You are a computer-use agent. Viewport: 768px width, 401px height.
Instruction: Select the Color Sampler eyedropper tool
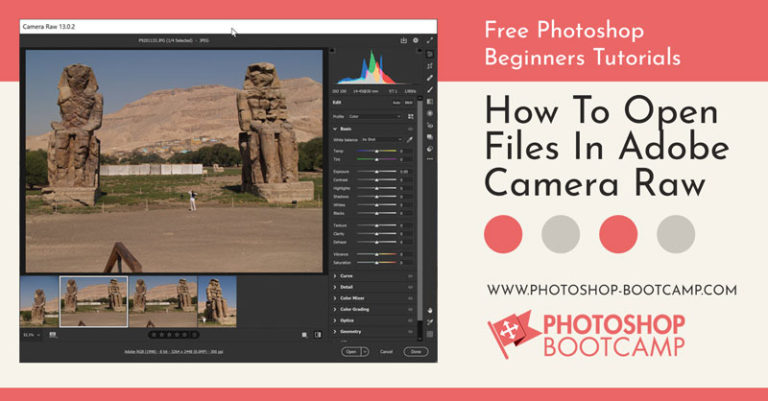pos(430,322)
